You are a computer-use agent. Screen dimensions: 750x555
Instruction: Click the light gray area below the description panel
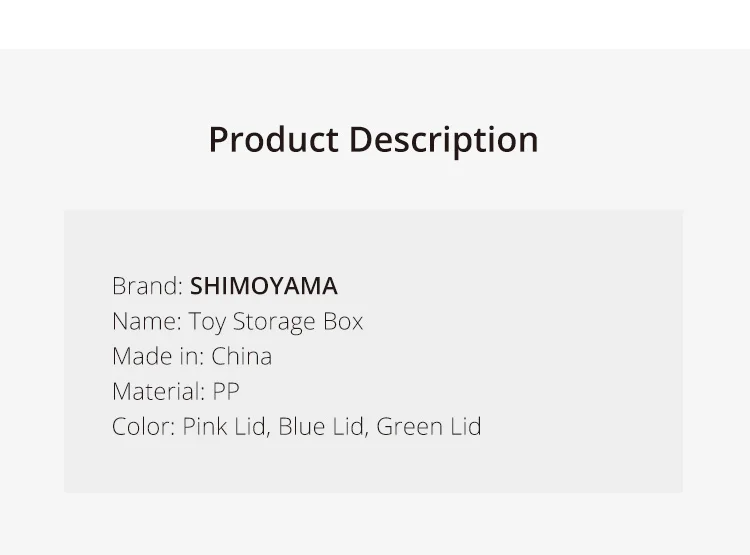[375, 524]
